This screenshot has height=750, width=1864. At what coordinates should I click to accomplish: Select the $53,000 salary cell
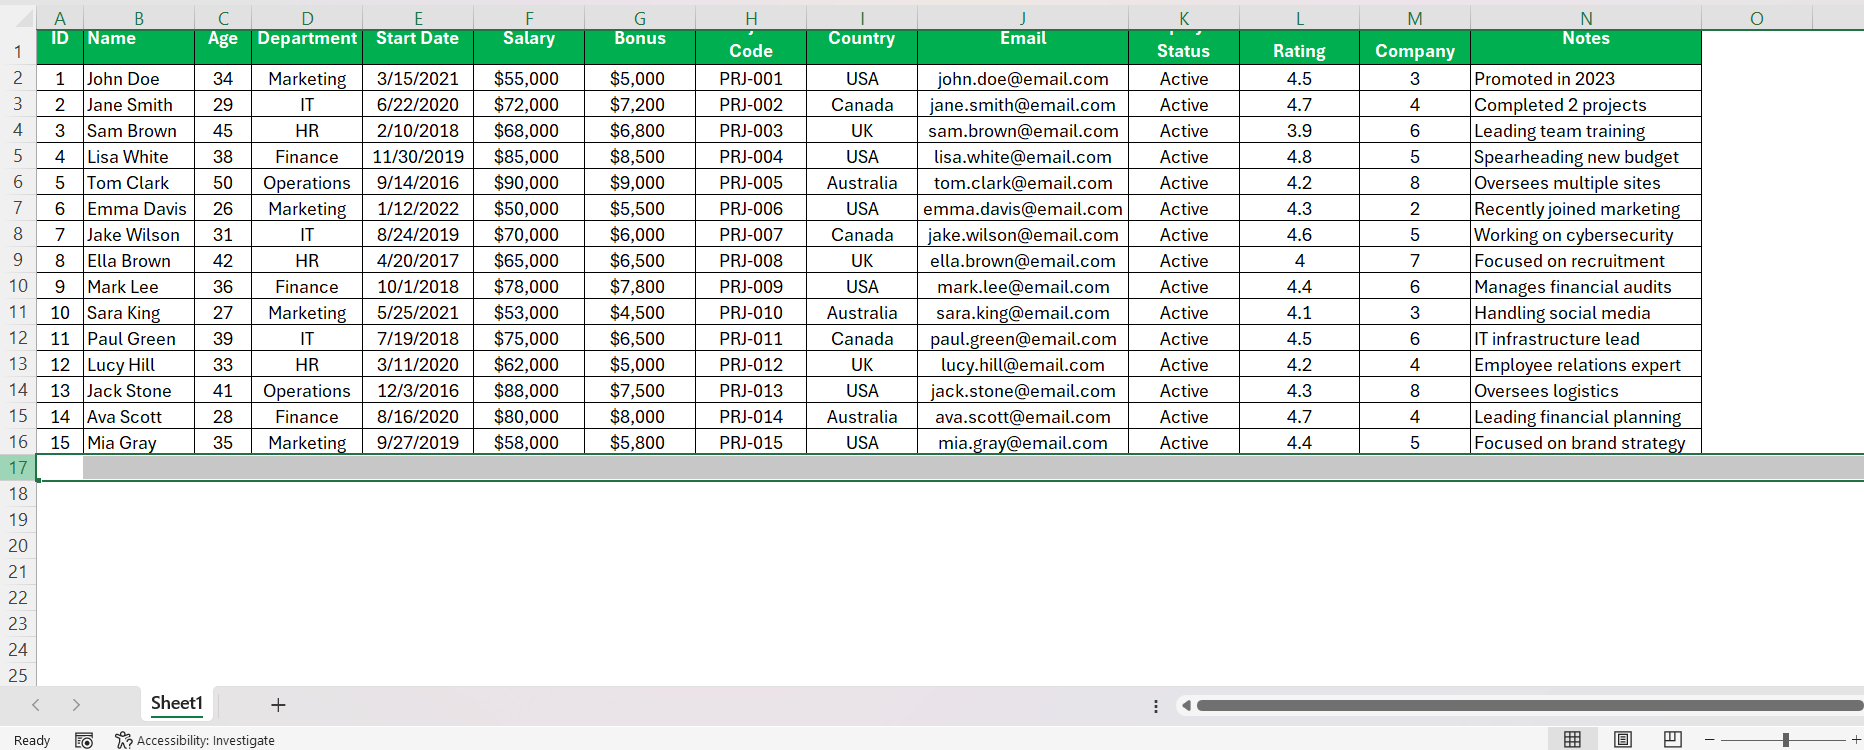(529, 312)
